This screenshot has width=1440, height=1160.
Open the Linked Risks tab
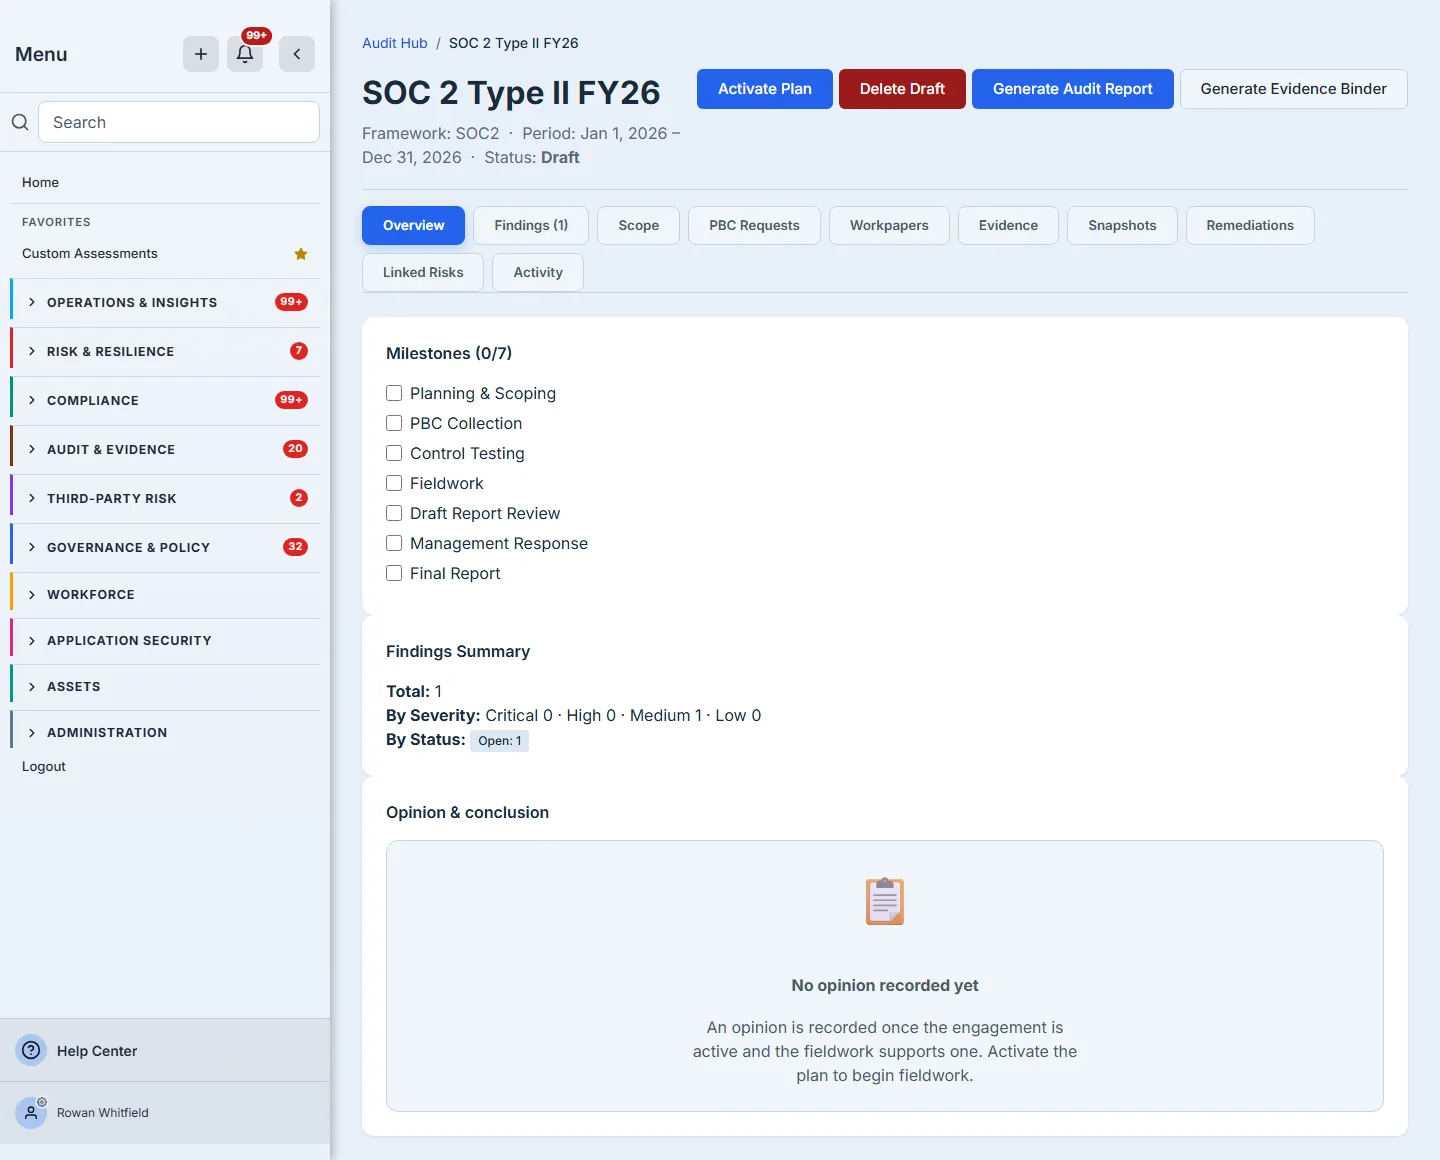(423, 272)
